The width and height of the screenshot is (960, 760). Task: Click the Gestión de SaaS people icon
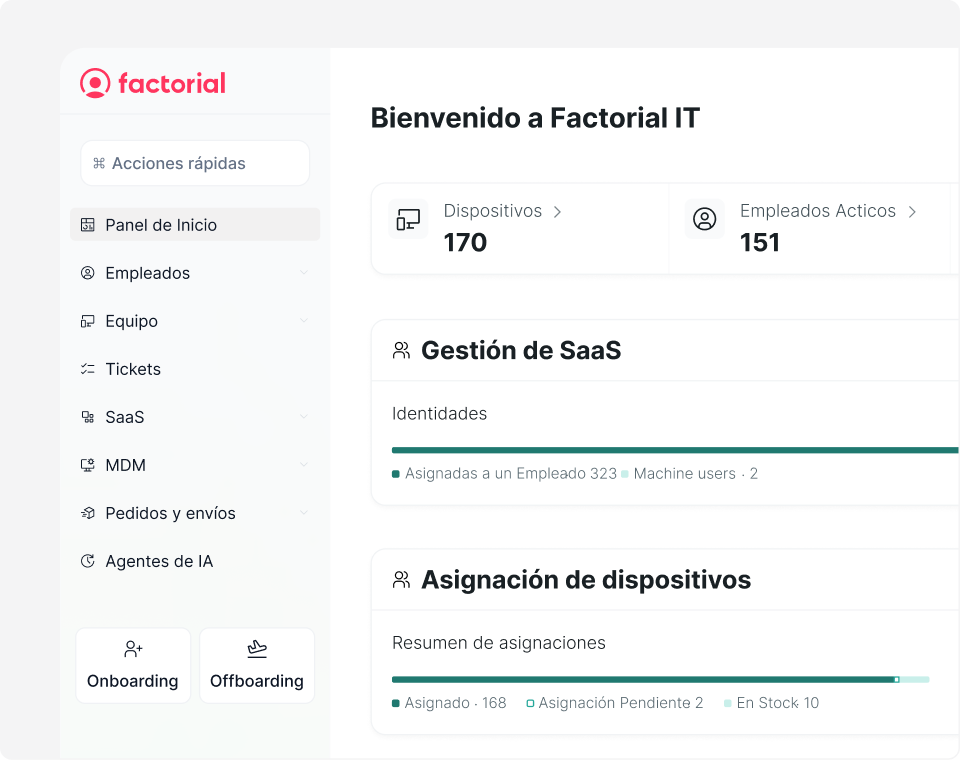401,351
